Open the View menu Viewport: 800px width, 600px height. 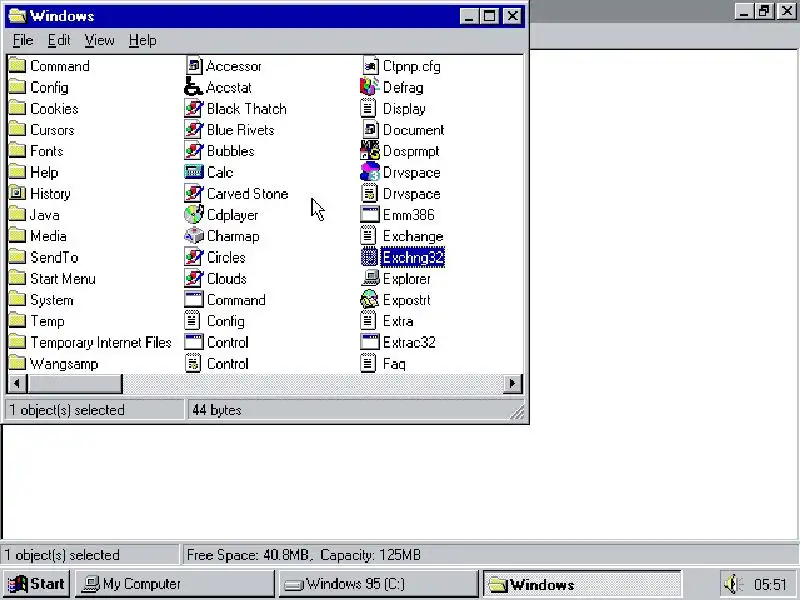coord(99,40)
